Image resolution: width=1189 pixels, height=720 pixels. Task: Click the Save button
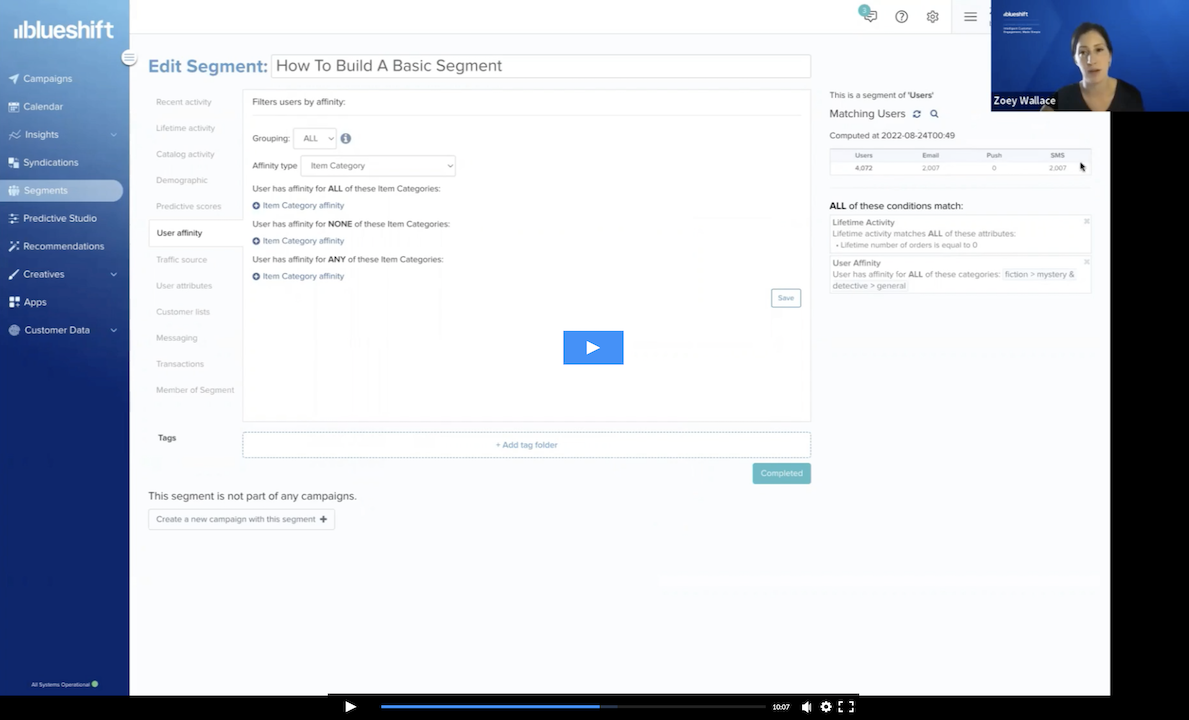click(x=786, y=298)
